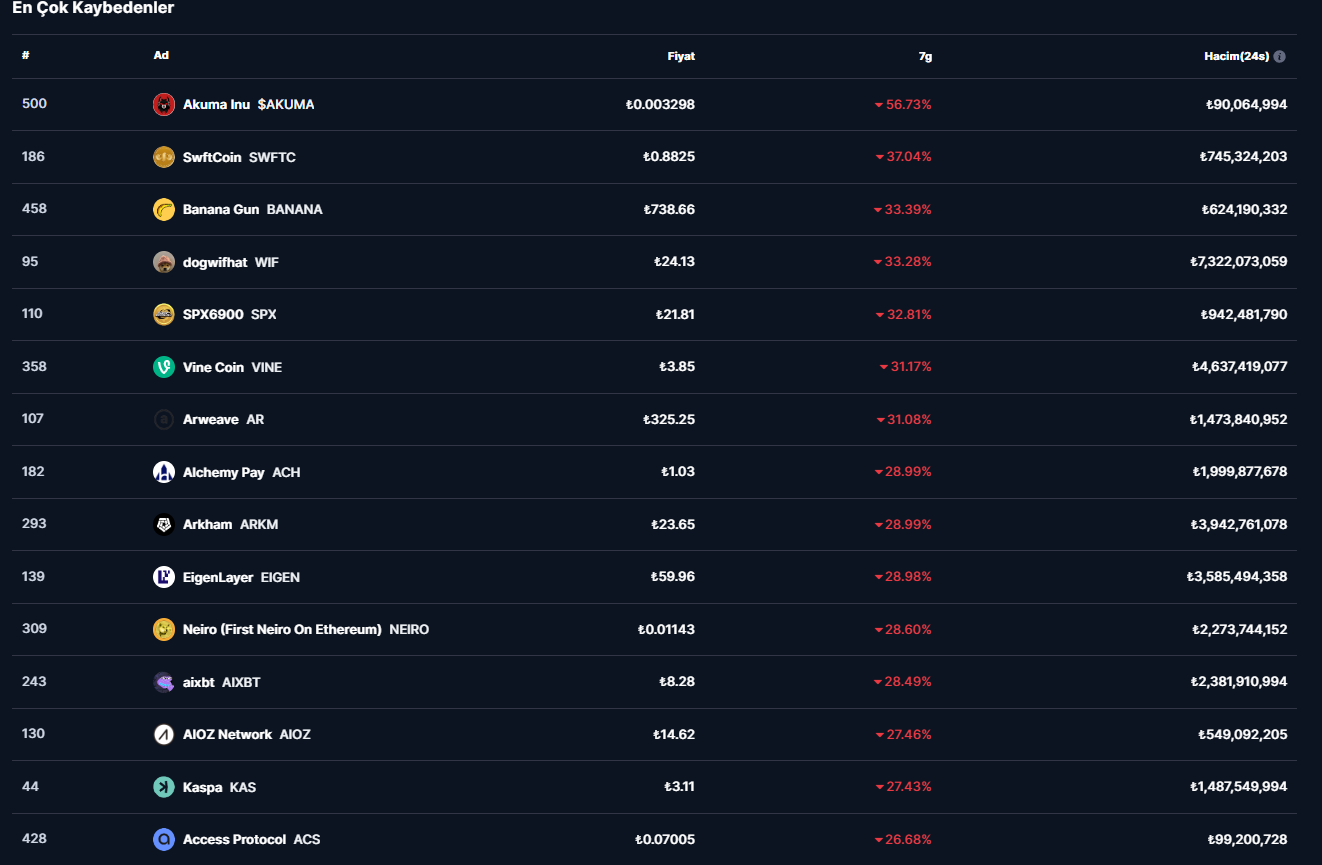Open the Arkham ARKM coin link
1322x865 pixels.
click(x=230, y=524)
